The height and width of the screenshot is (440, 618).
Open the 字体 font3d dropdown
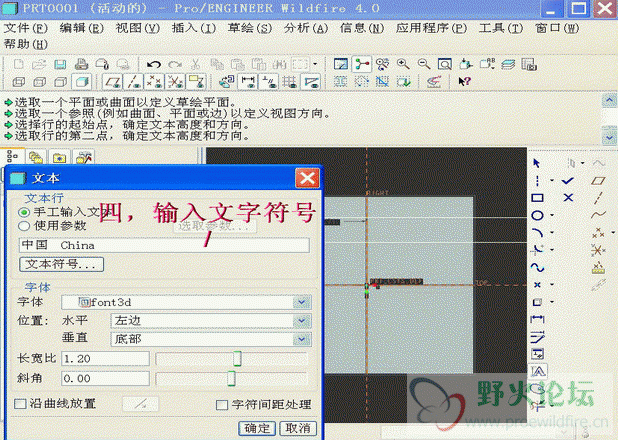pos(302,302)
